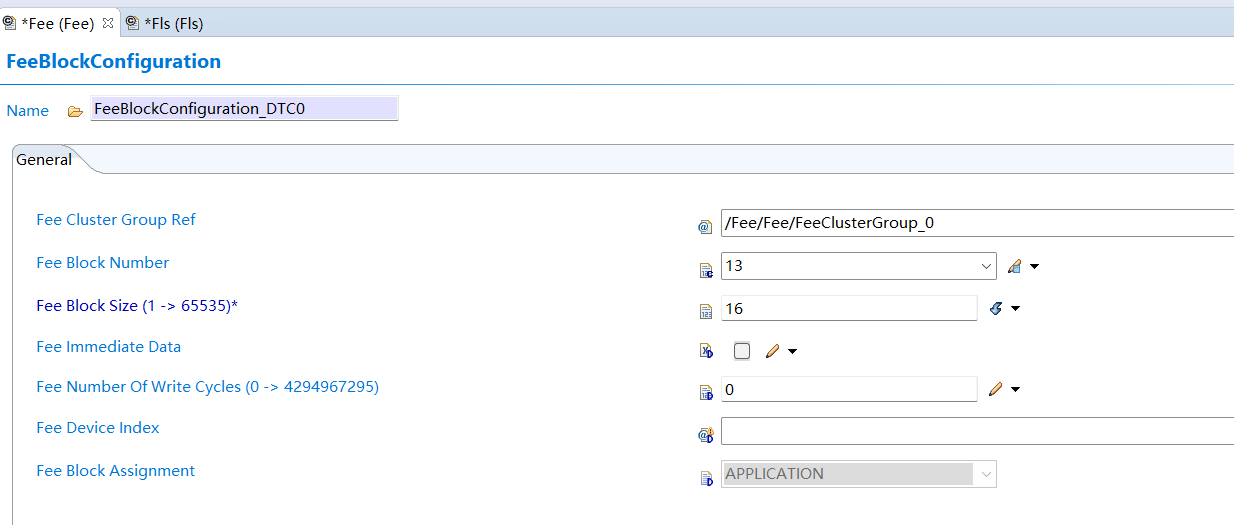Click the reference icon left of Fee Device Index
1234x525 pixels.
pyautogui.click(x=706, y=434)
